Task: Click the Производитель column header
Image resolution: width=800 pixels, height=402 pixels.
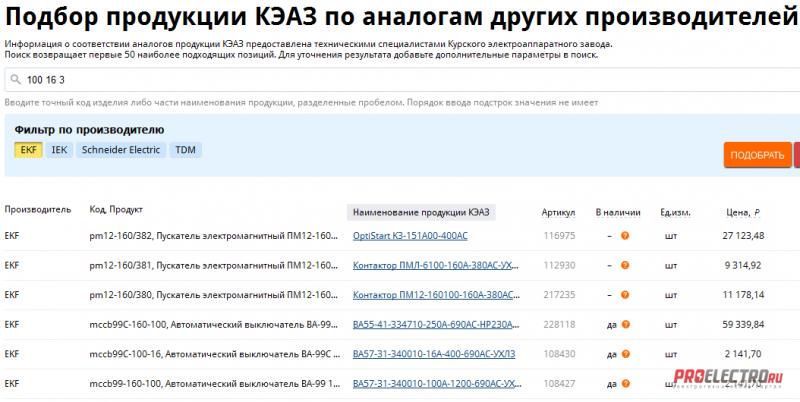Action: point(38,210)
